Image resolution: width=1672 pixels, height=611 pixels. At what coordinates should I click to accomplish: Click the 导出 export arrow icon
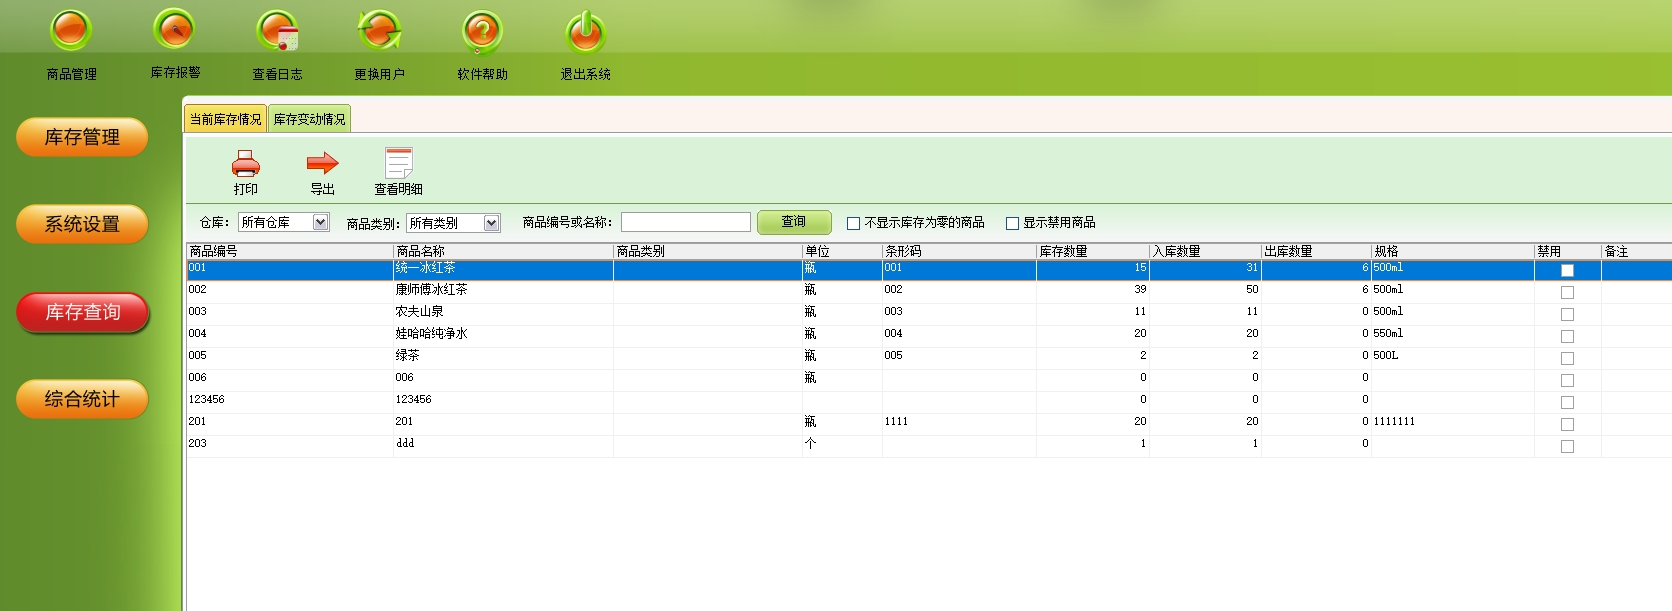(x=322, y=164)
